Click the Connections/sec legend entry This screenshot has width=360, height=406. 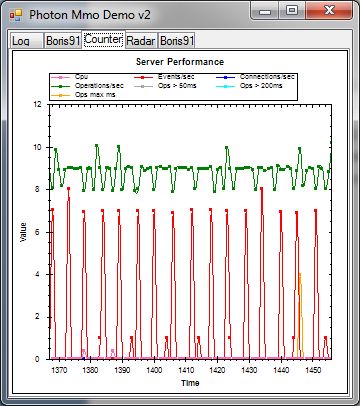pyautogui.click(x=255, y=77)
